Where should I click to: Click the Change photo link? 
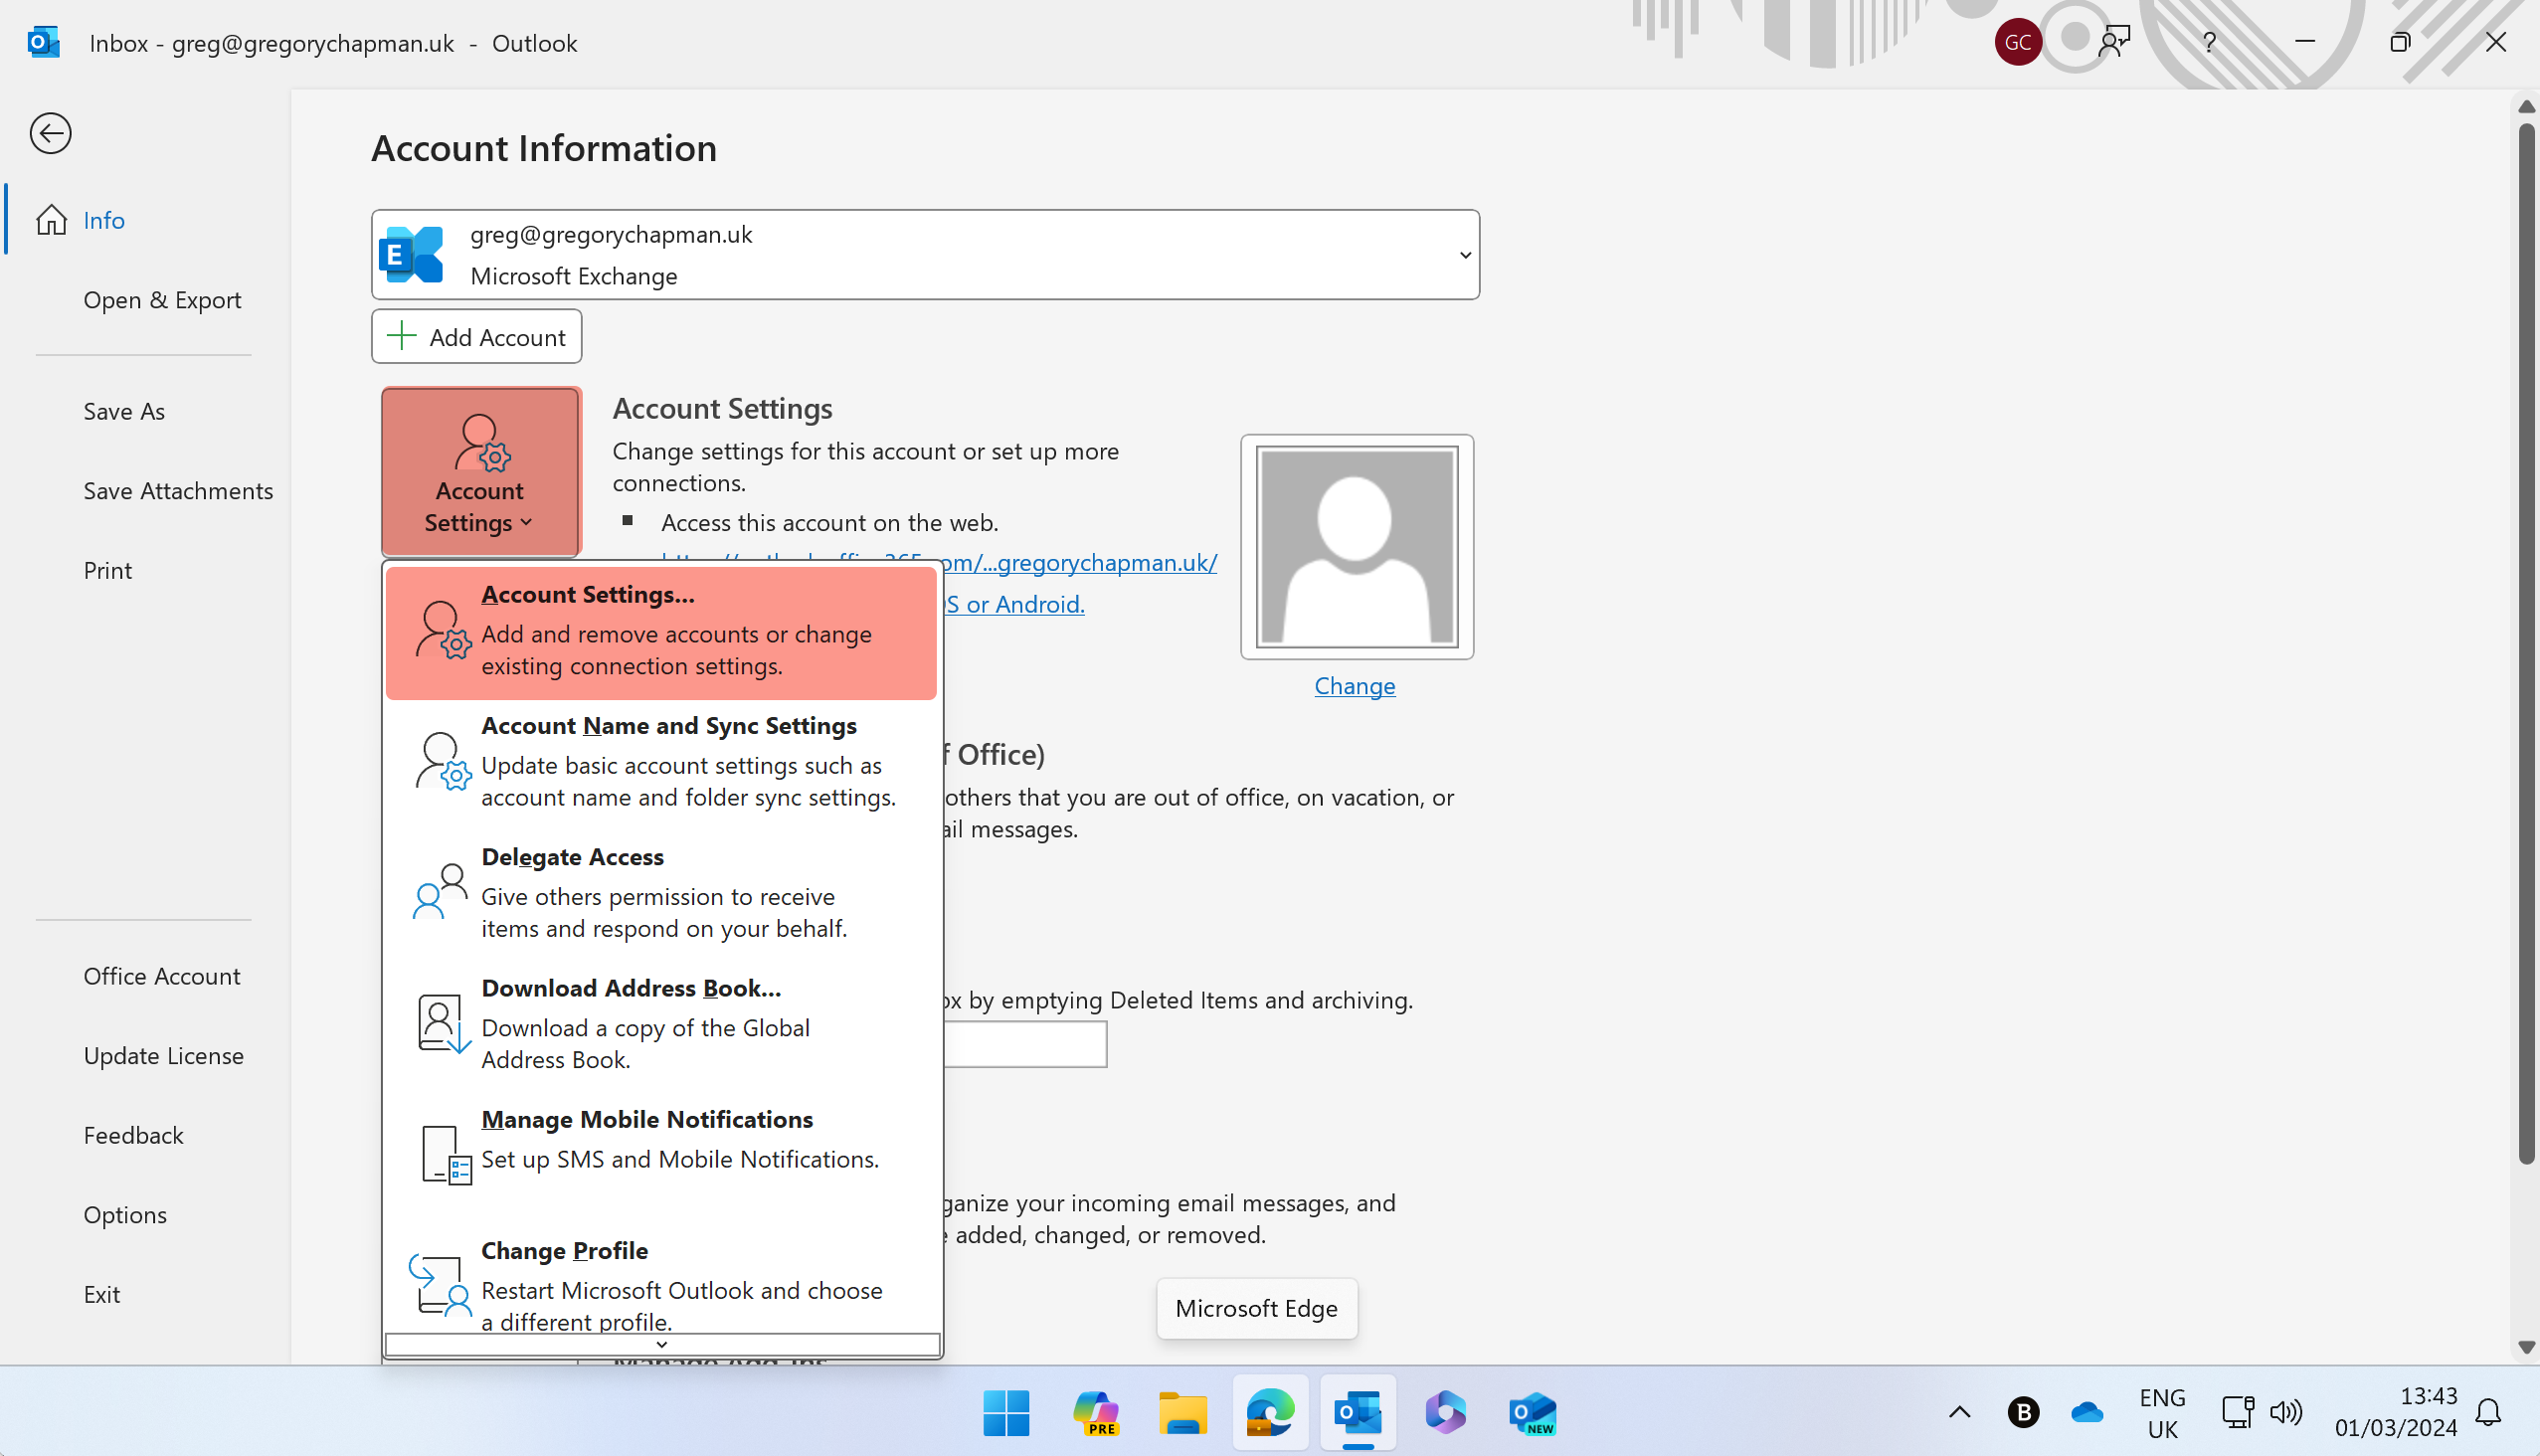pos(1354,686)
